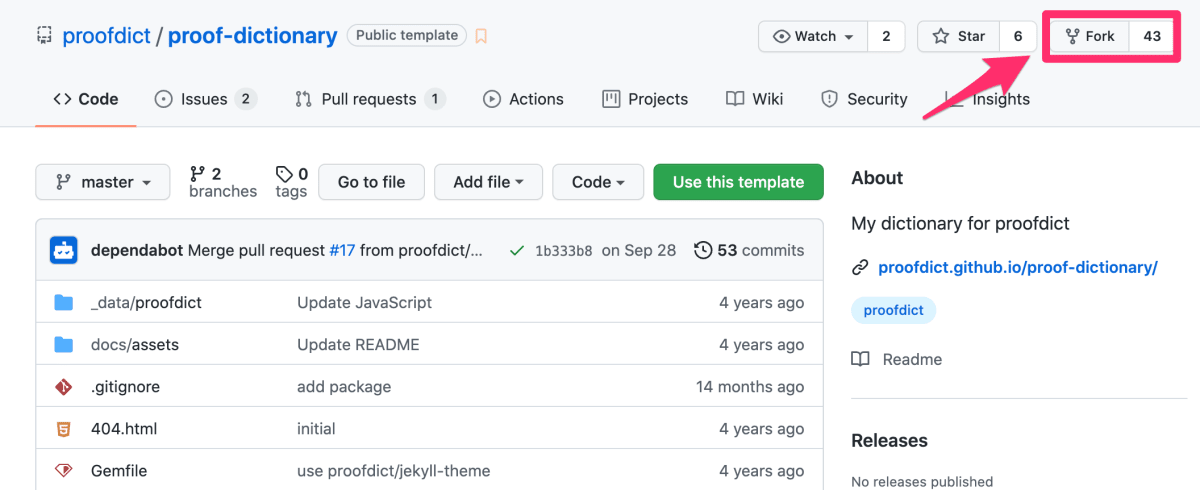Click the orange bookmark icon beside Public template
Viewport: 1200px width, 490px height.
pos(481,36)
